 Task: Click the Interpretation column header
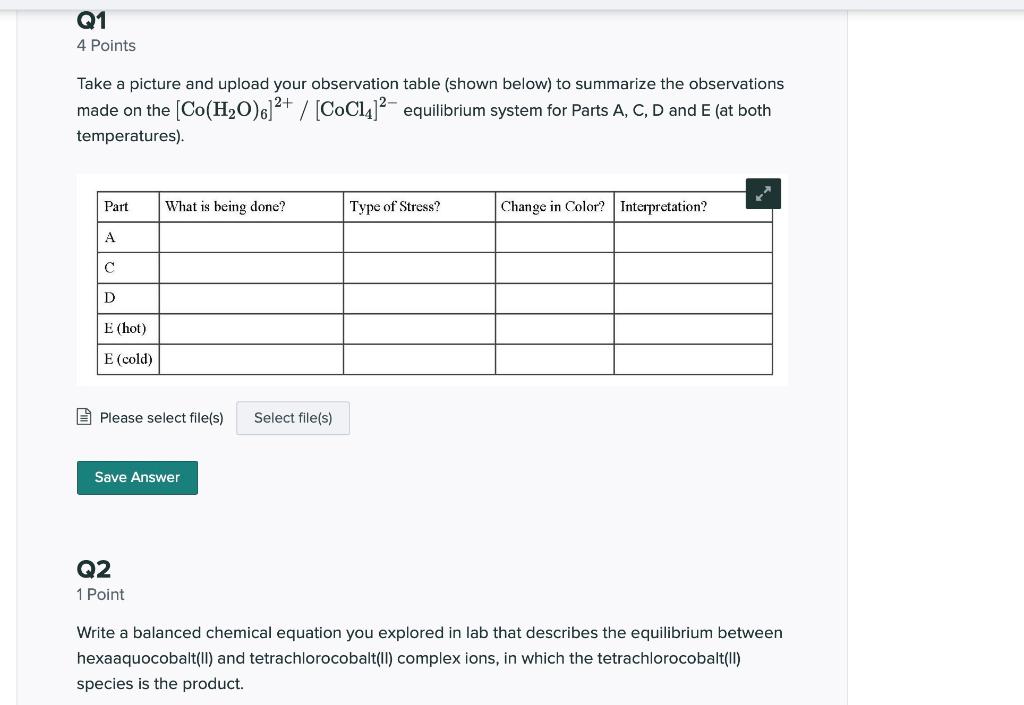(663, 206)
